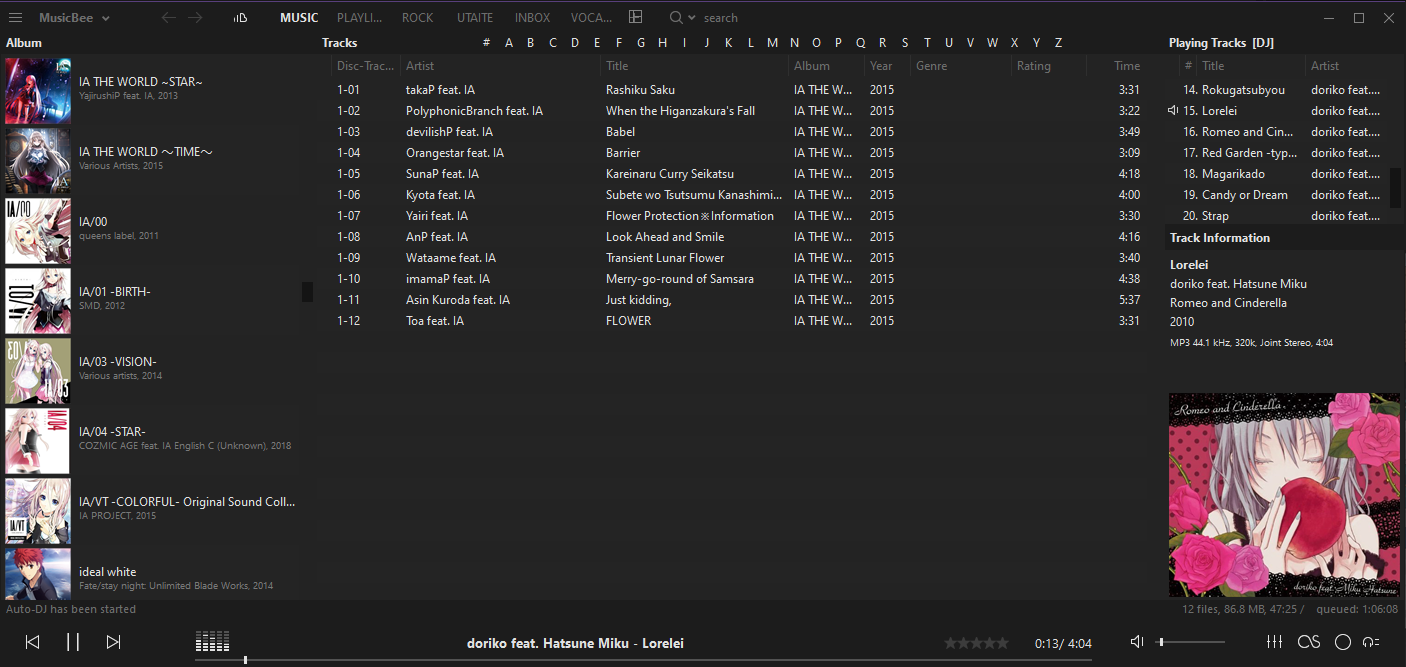Click the now-playing bars icon in toolbar

(x=239, y=18)
